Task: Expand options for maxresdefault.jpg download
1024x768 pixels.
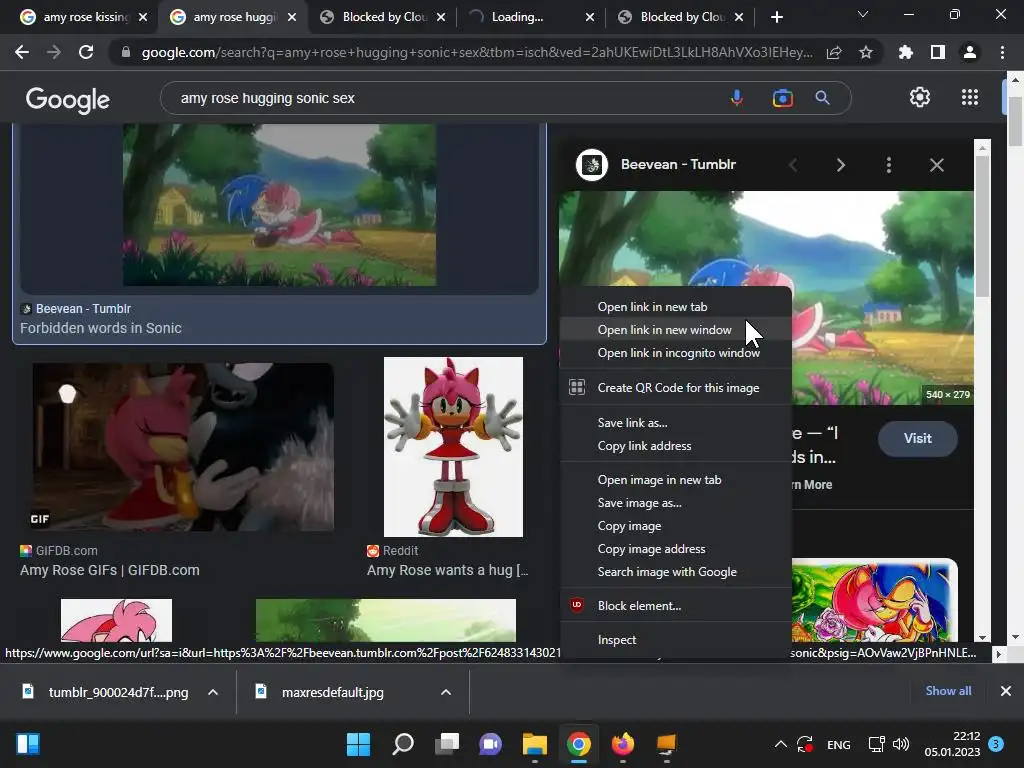Action: tap(446, 692)
